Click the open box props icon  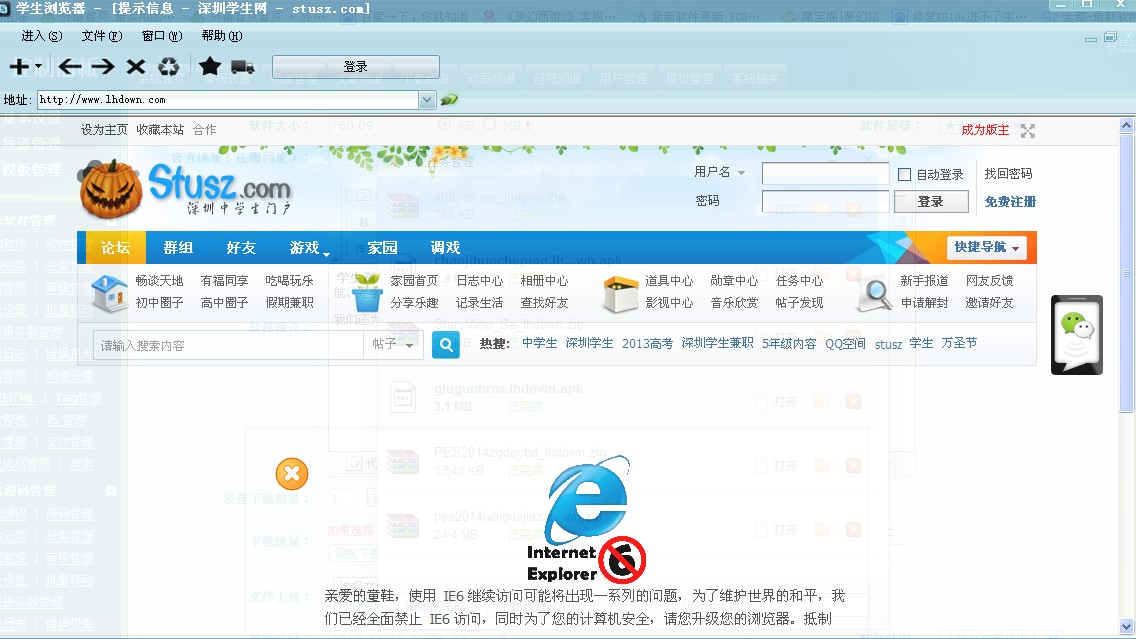(620, 293)
